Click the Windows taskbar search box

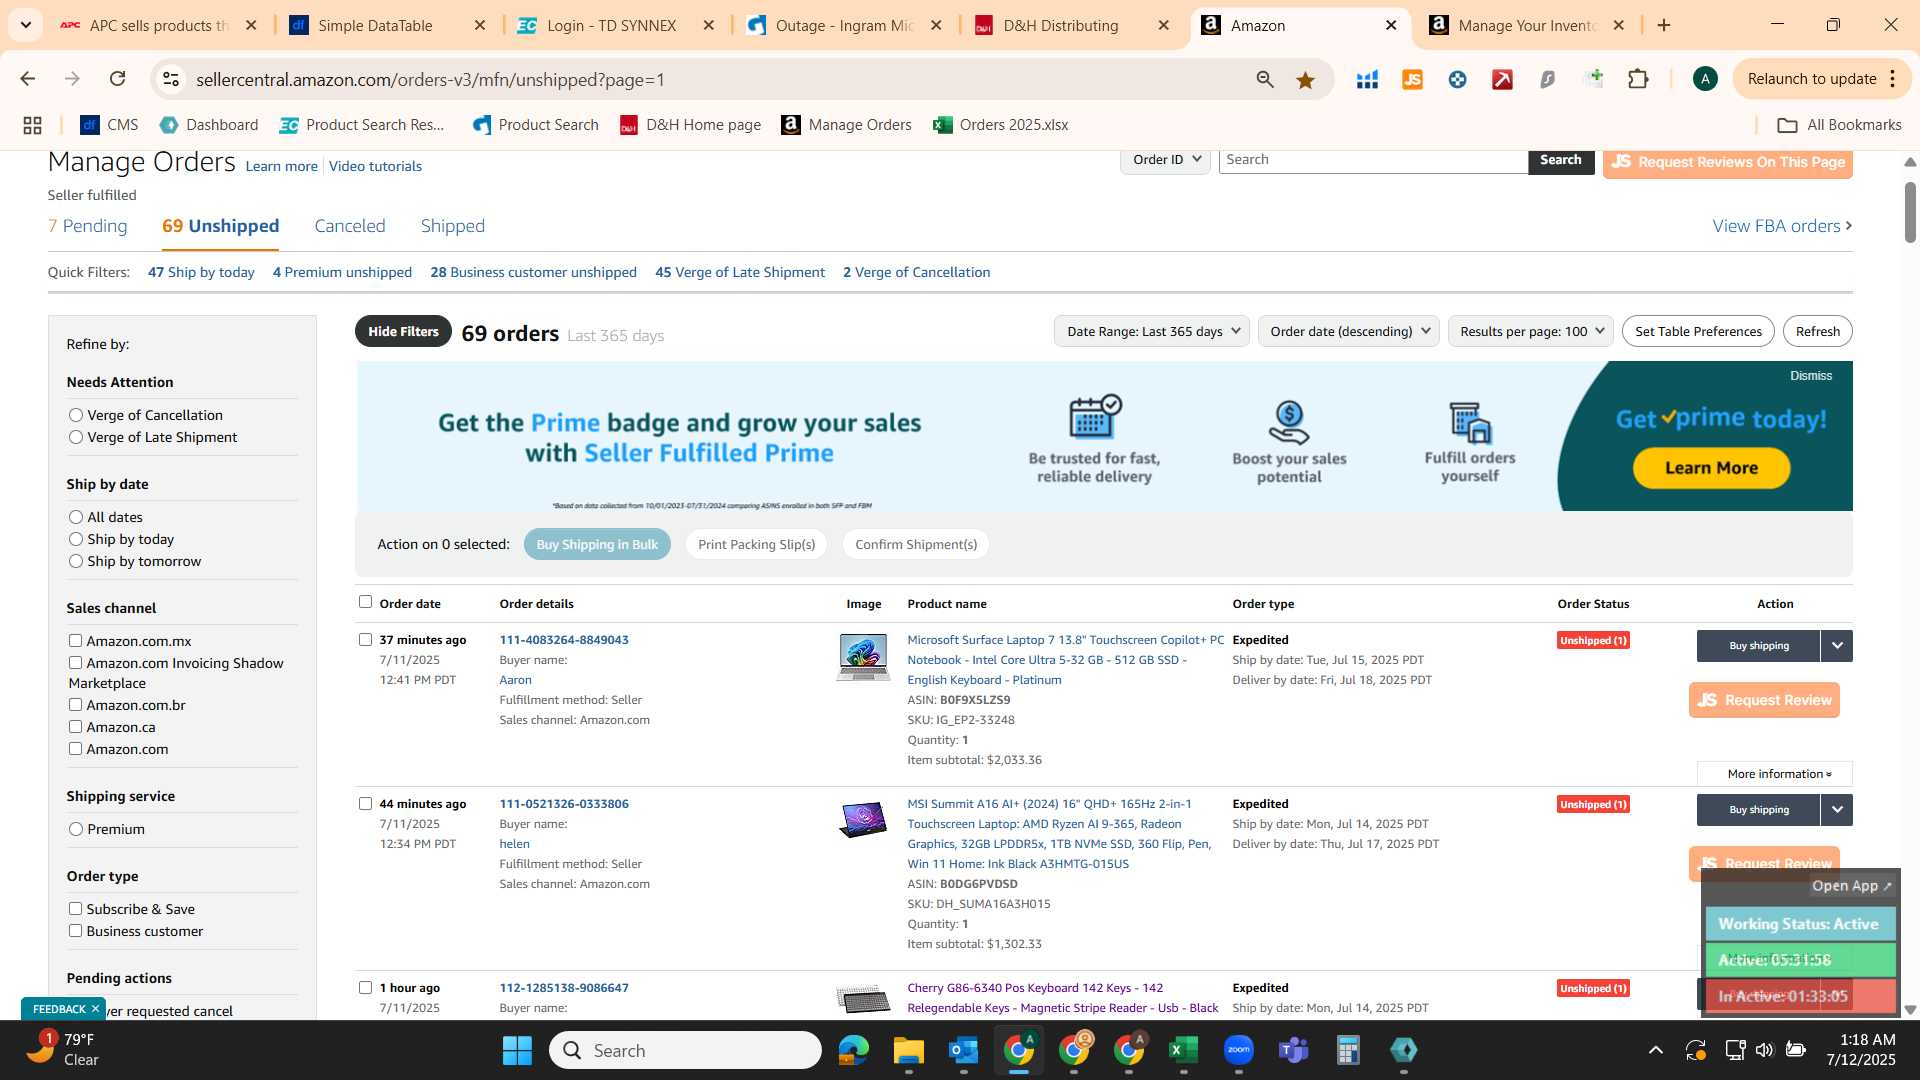pyautogui.click(x=685, y=1050)
